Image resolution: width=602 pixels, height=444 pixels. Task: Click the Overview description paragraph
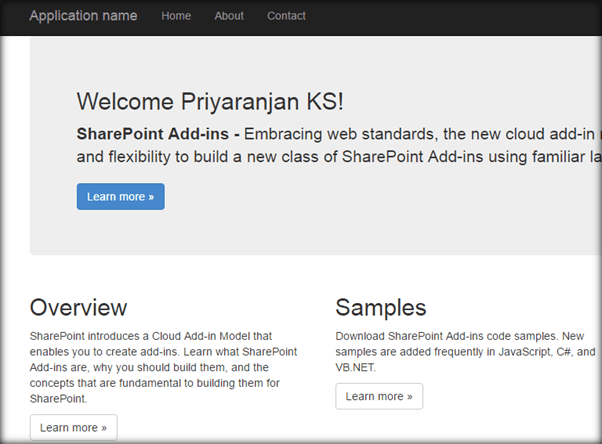[x=164, y=367]
